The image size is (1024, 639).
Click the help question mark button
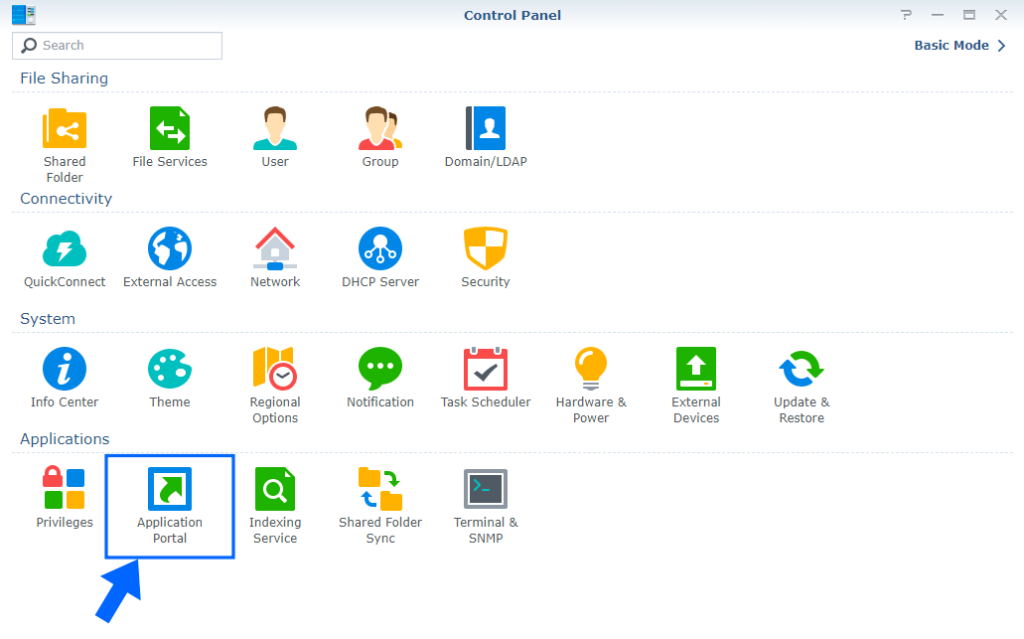click(x=906, y=15)
